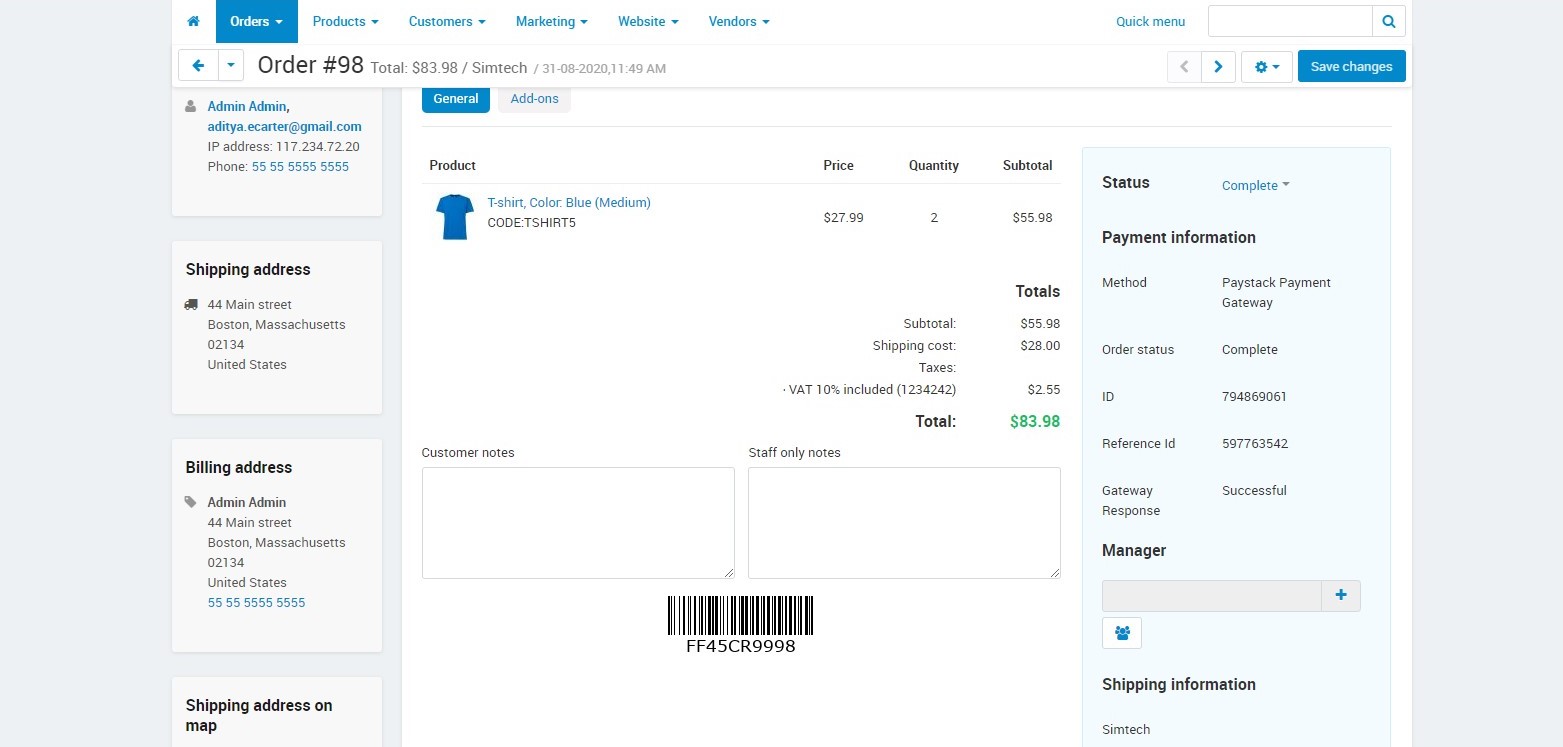Click the Paystack Payment Gateway method text
1563x747 pixels.
pos(1276,292)
